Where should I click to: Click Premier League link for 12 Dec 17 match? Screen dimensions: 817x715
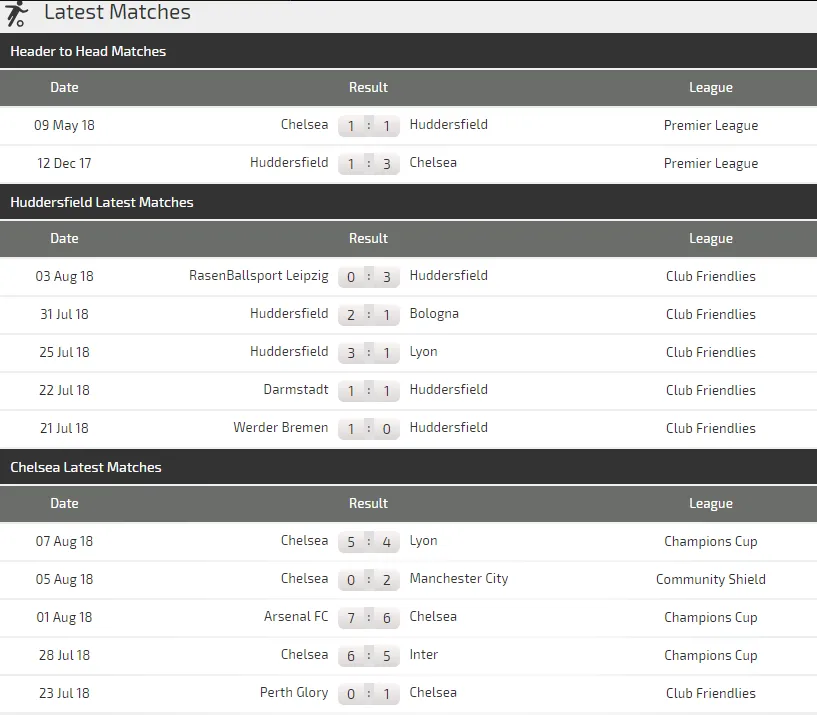[710, 164]
